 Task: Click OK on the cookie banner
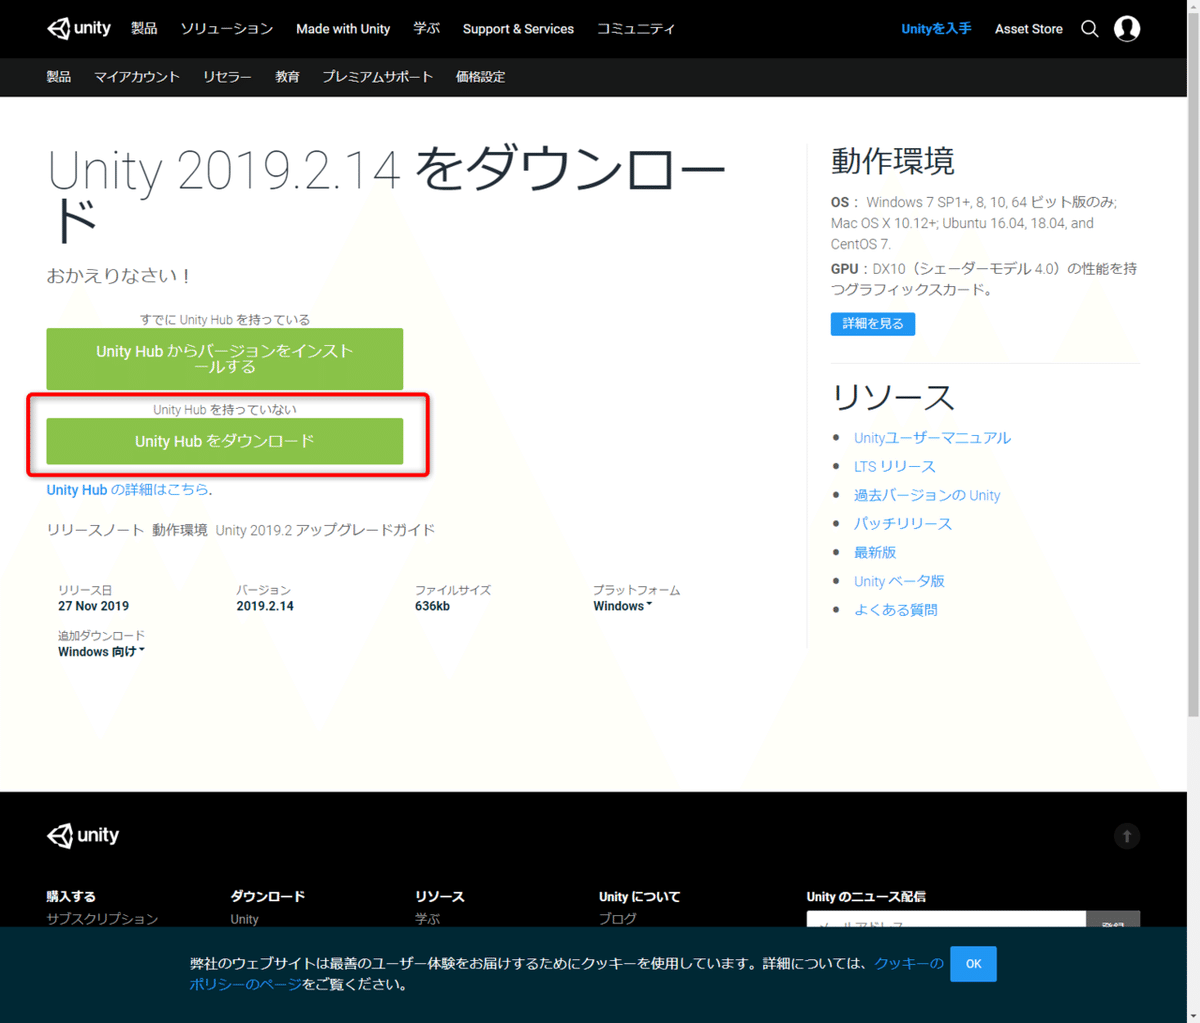point(973,964)
